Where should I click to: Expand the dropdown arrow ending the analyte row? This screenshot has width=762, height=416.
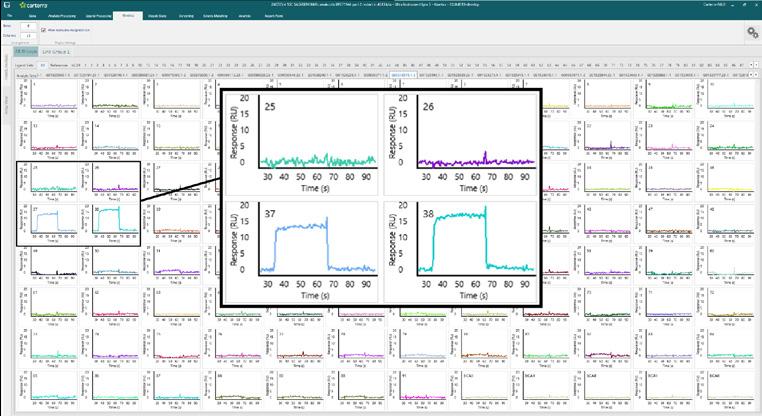[x=756, y=75]
